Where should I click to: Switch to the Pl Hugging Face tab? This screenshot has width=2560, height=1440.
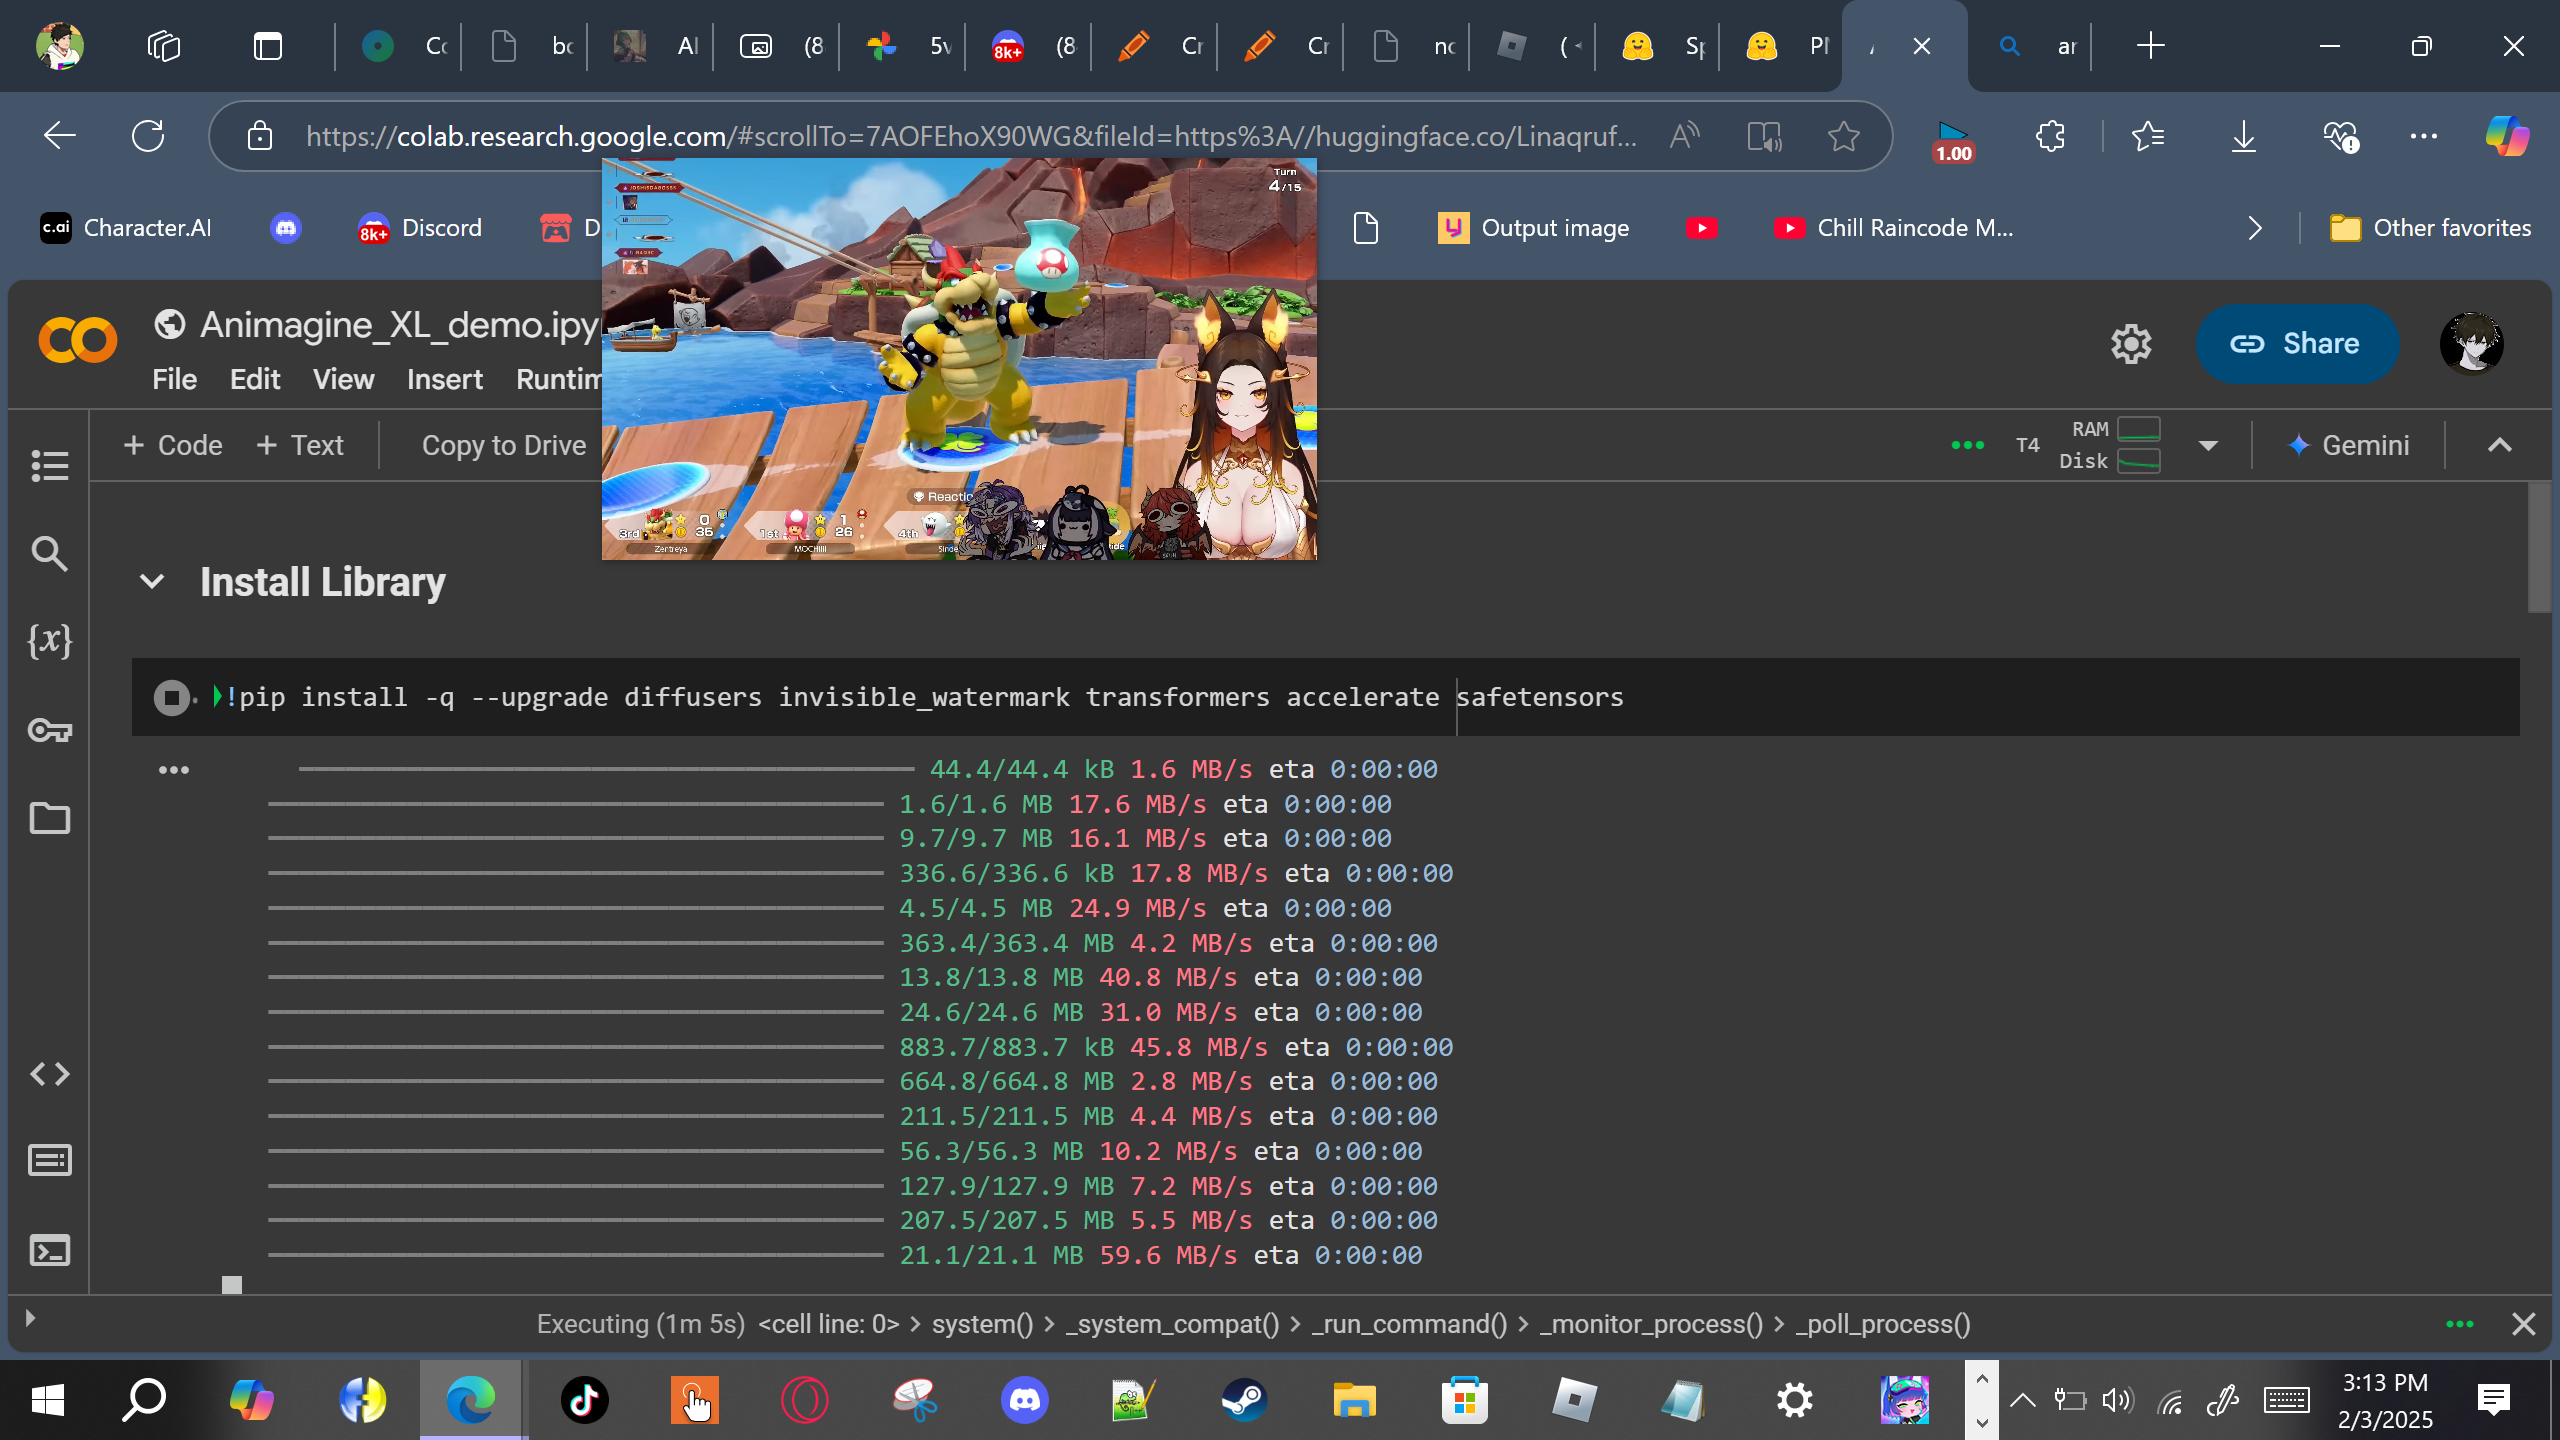(x=1788, y=46)
